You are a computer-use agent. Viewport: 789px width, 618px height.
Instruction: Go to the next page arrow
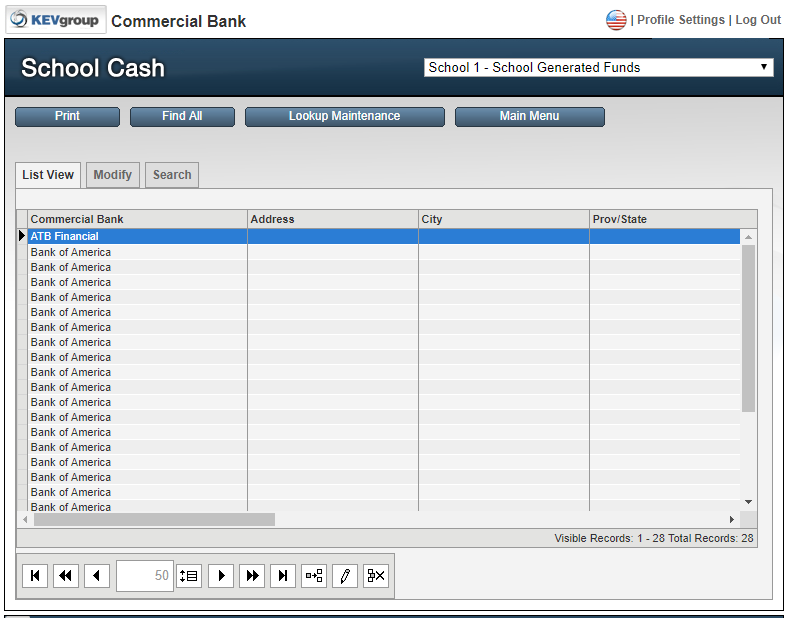(x=221, y=575)
